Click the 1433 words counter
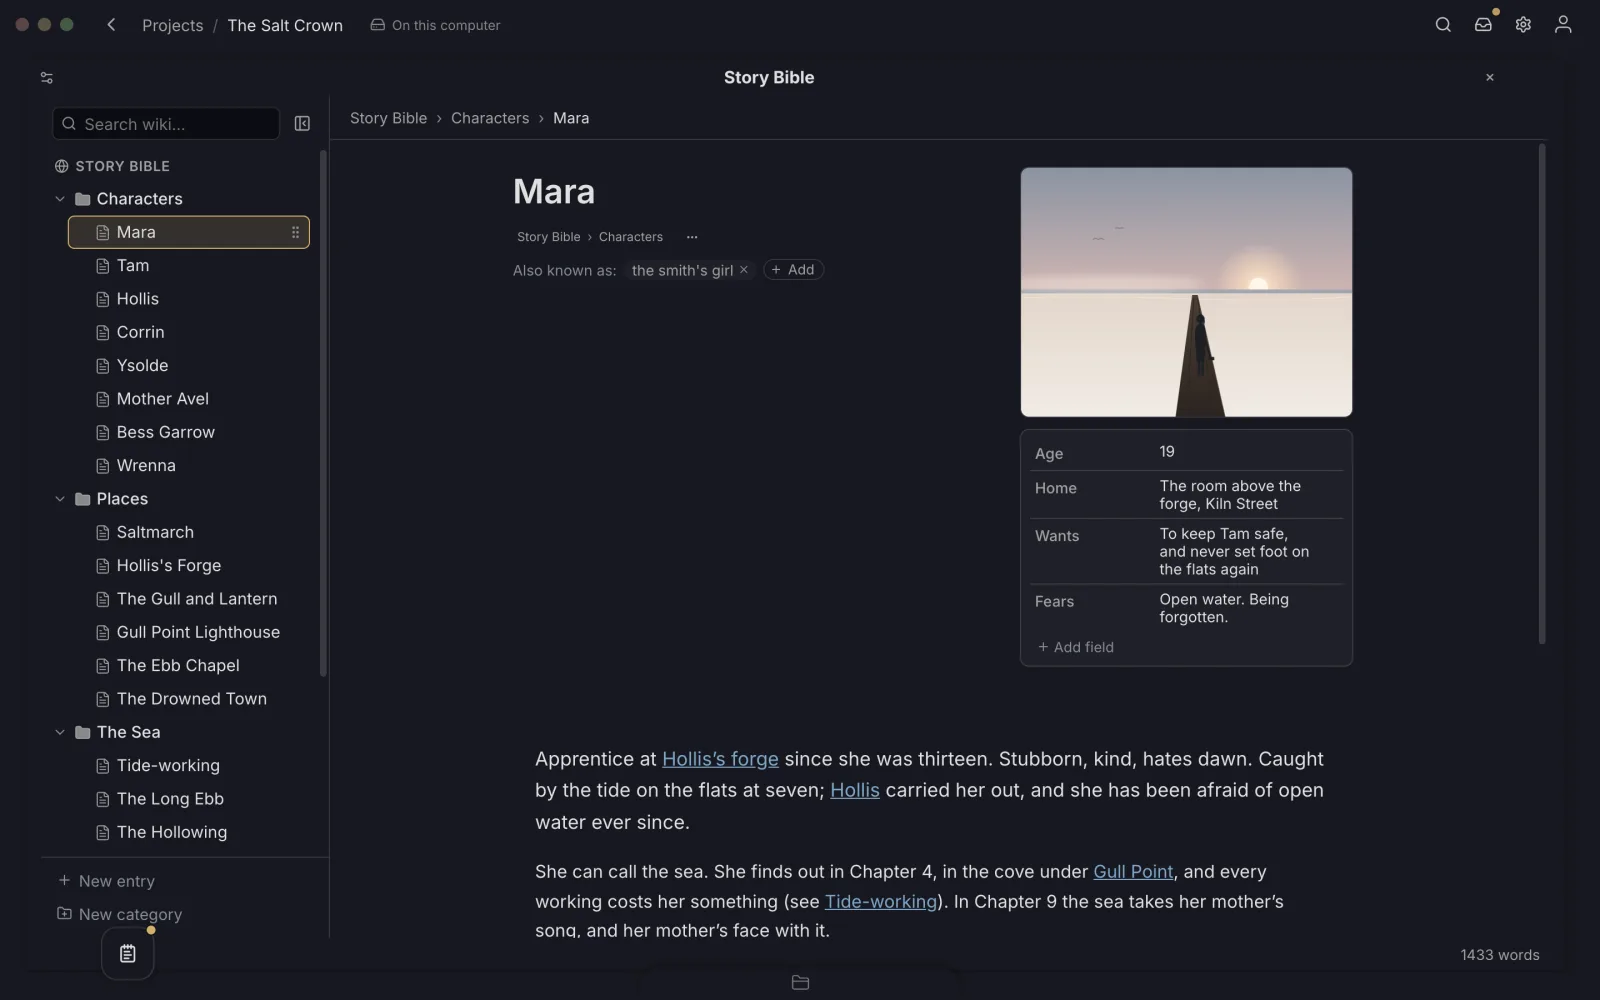The image size is (1600, 1000). [1500, 955]
